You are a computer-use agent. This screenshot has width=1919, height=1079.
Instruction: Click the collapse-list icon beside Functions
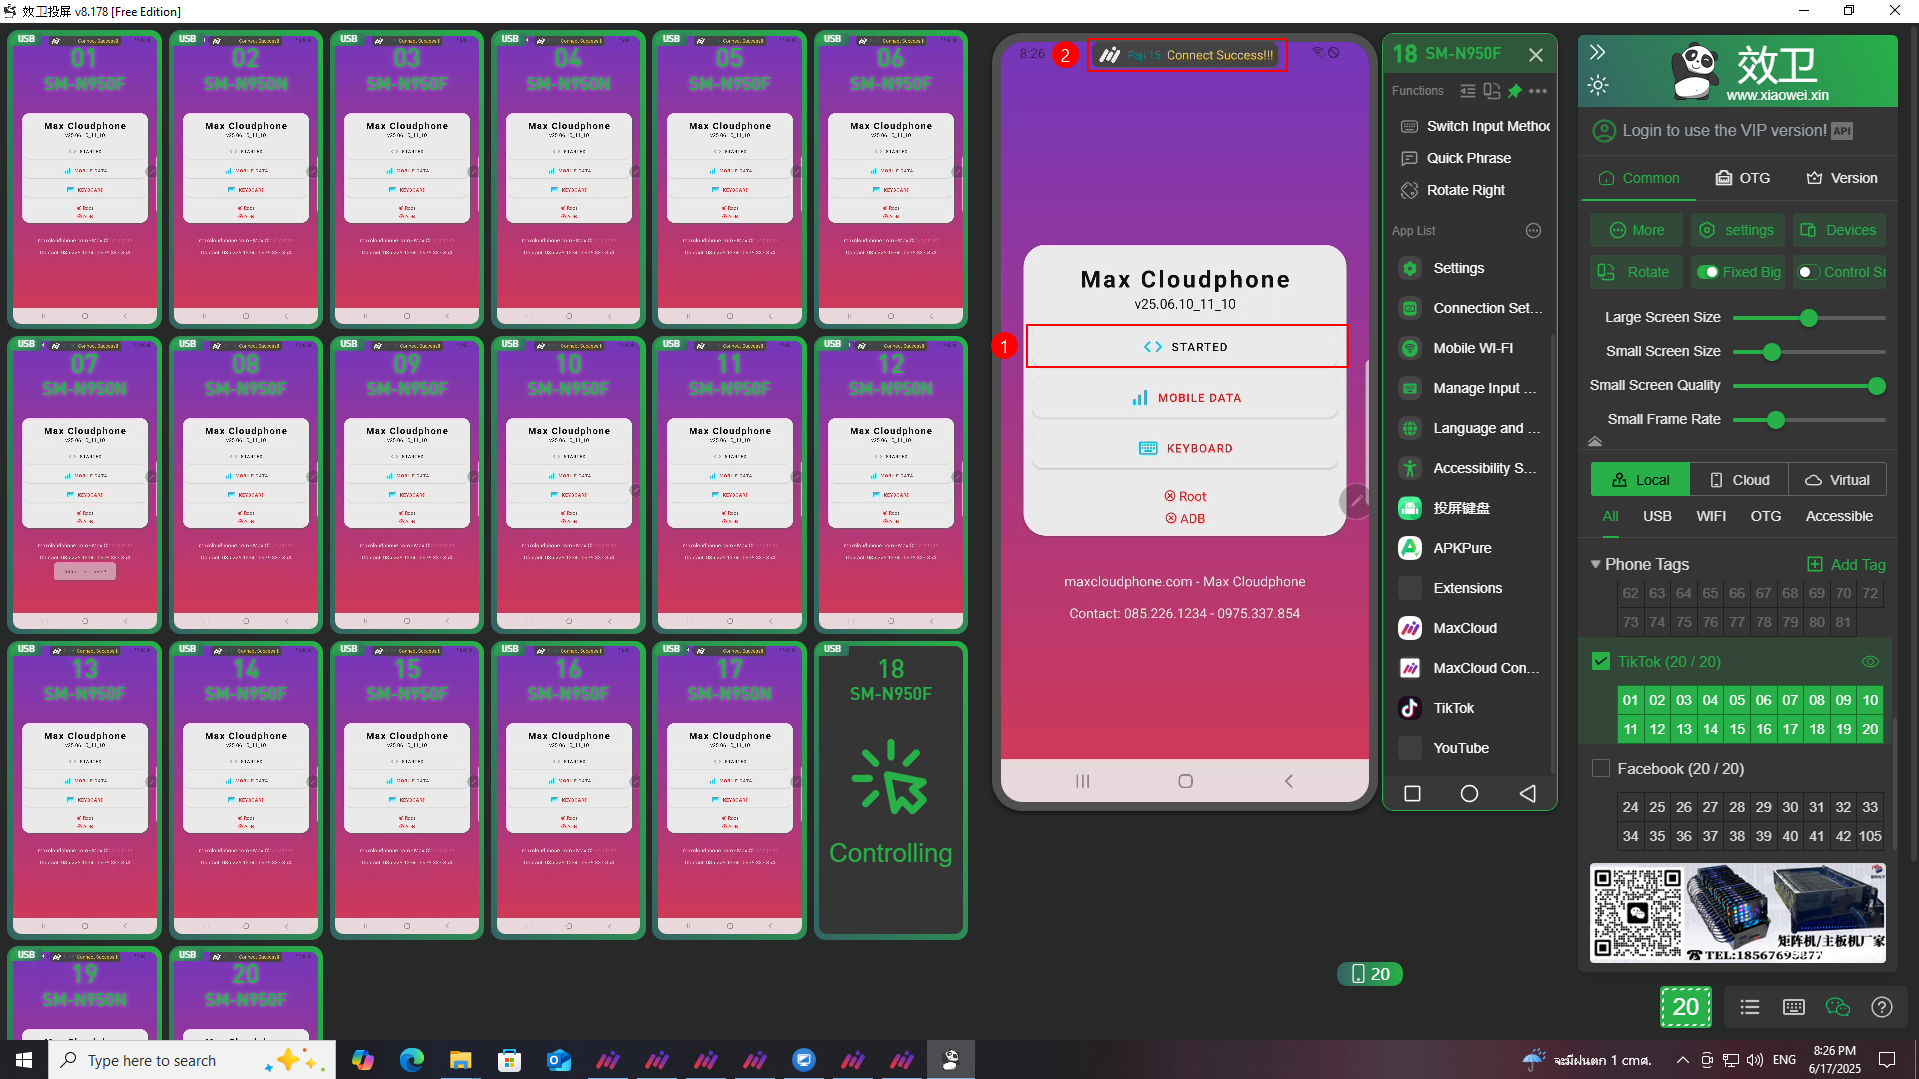click(1467, 91)
